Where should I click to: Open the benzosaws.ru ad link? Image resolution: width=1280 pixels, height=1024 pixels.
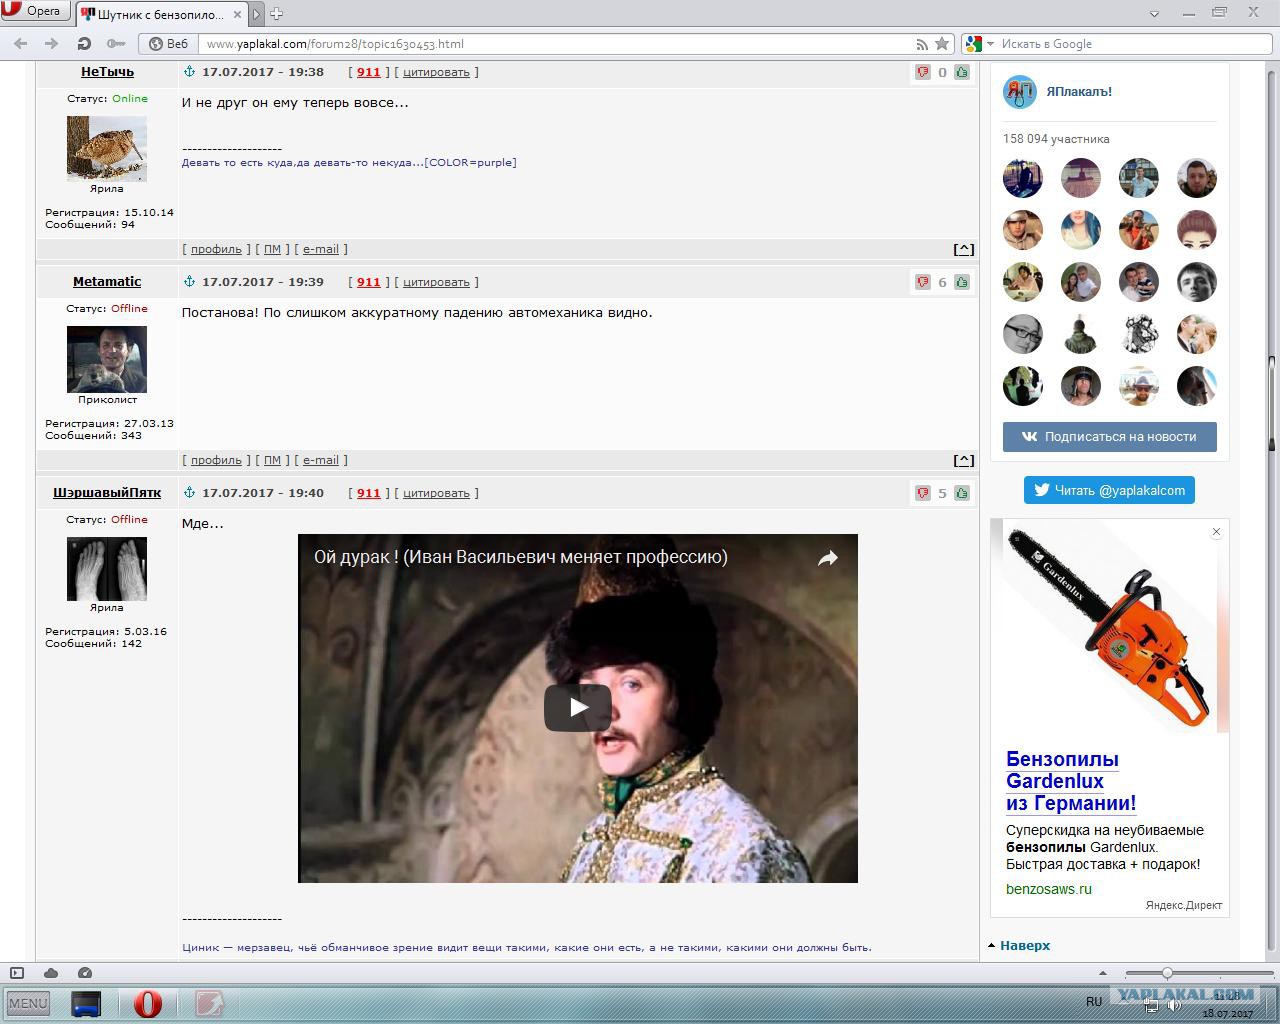click(x=1049, y=889)
